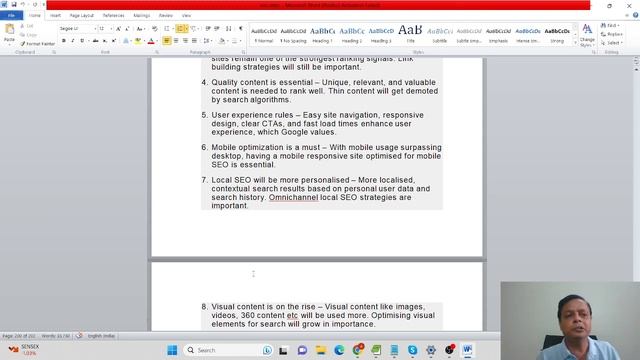Activate the Format Painter brush
This screenshot has height=360, width=640.
pyautogui.click(x=37, y=44)
